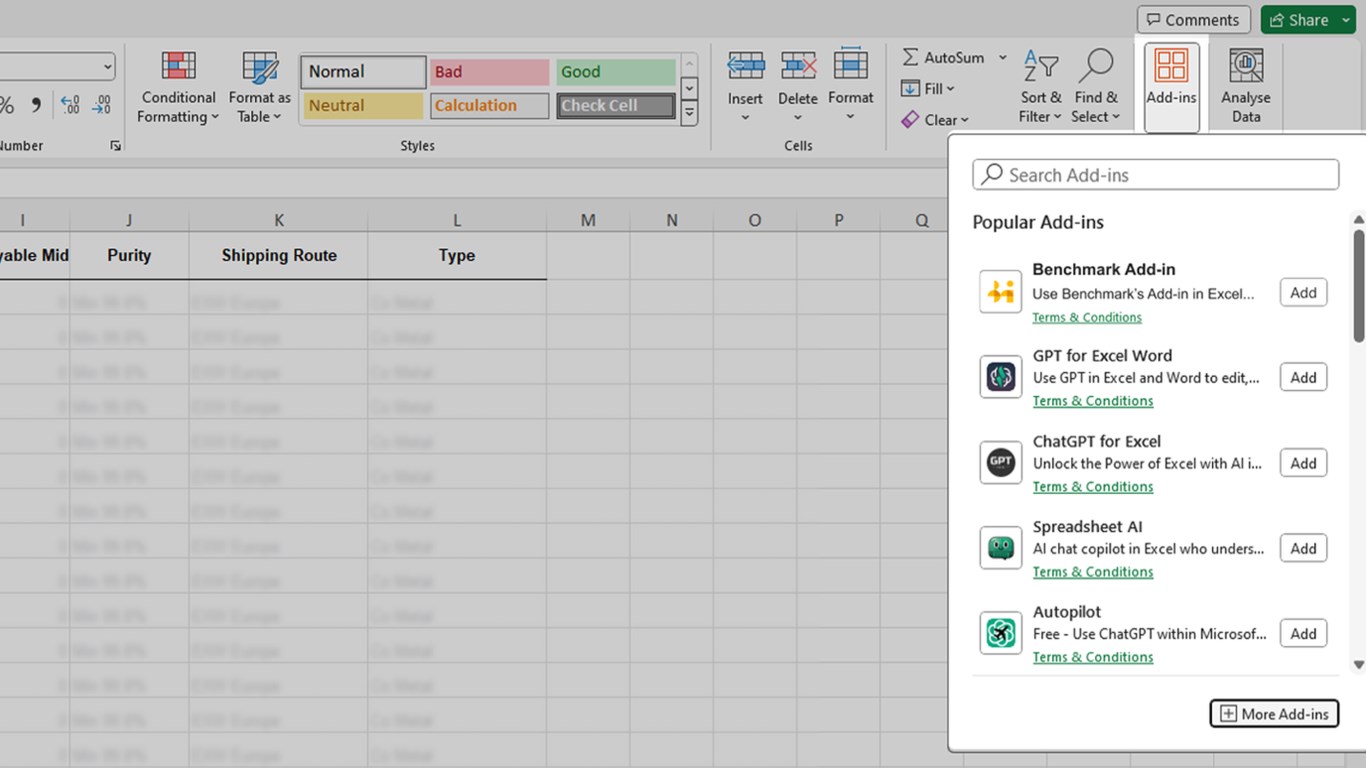Open Format as Table gallery
Viewport: 1366px width, 768px height.
pyautogui.click(x=260, y=87)
